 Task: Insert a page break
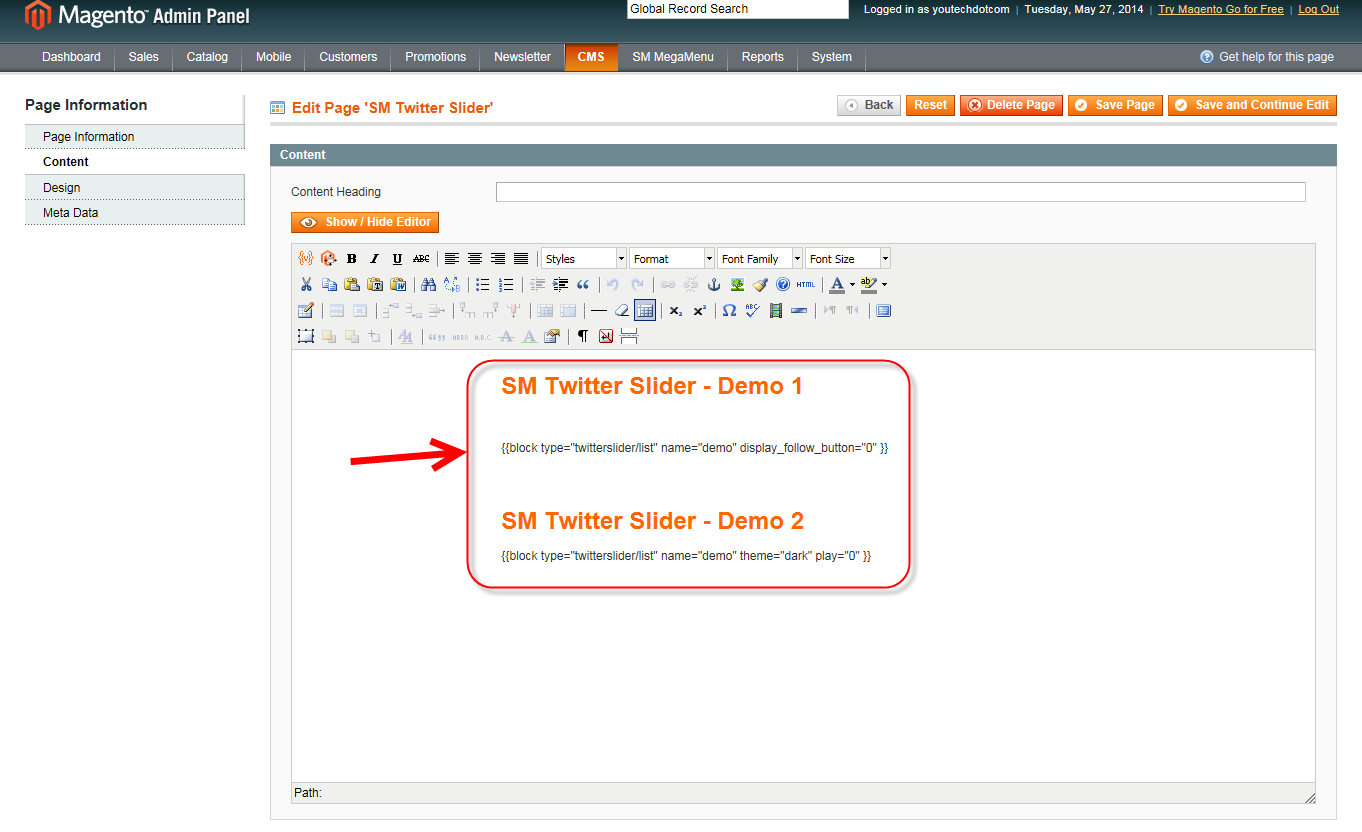pos(629,336)
